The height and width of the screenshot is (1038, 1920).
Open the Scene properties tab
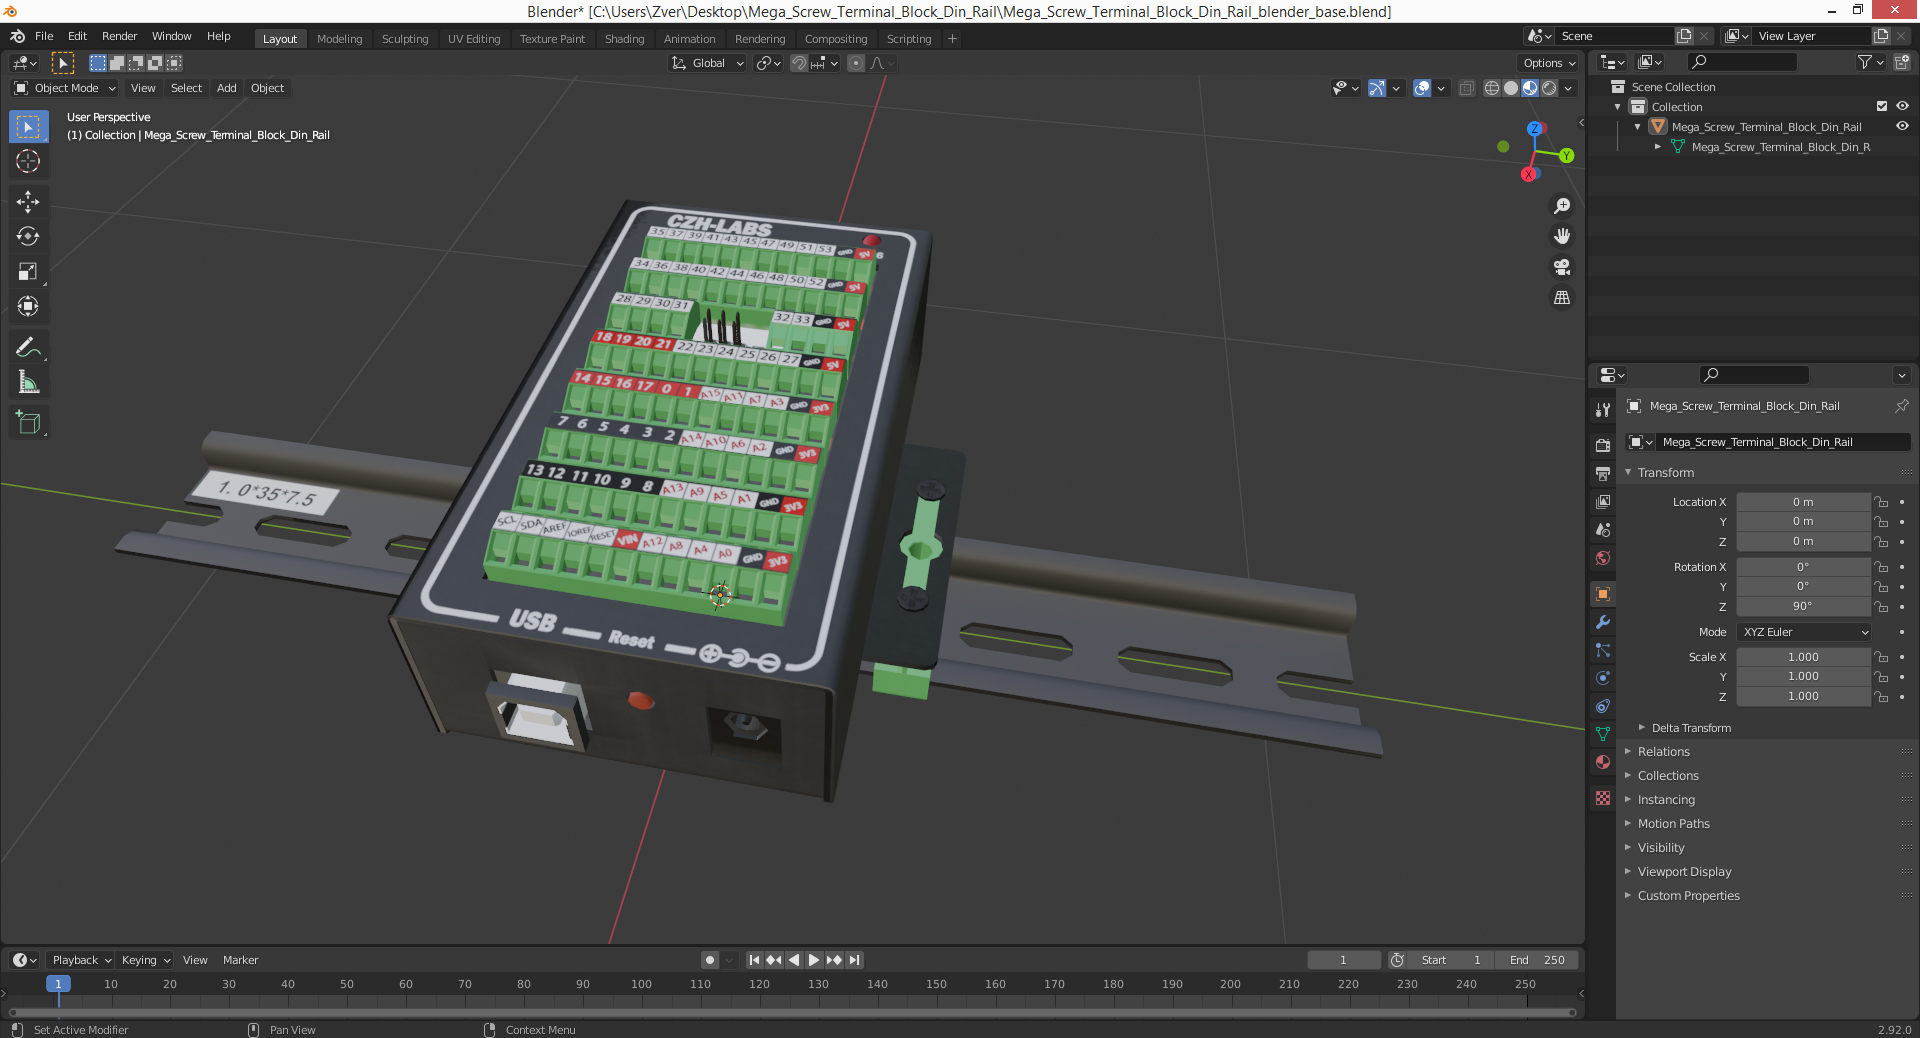(1603, 529)
